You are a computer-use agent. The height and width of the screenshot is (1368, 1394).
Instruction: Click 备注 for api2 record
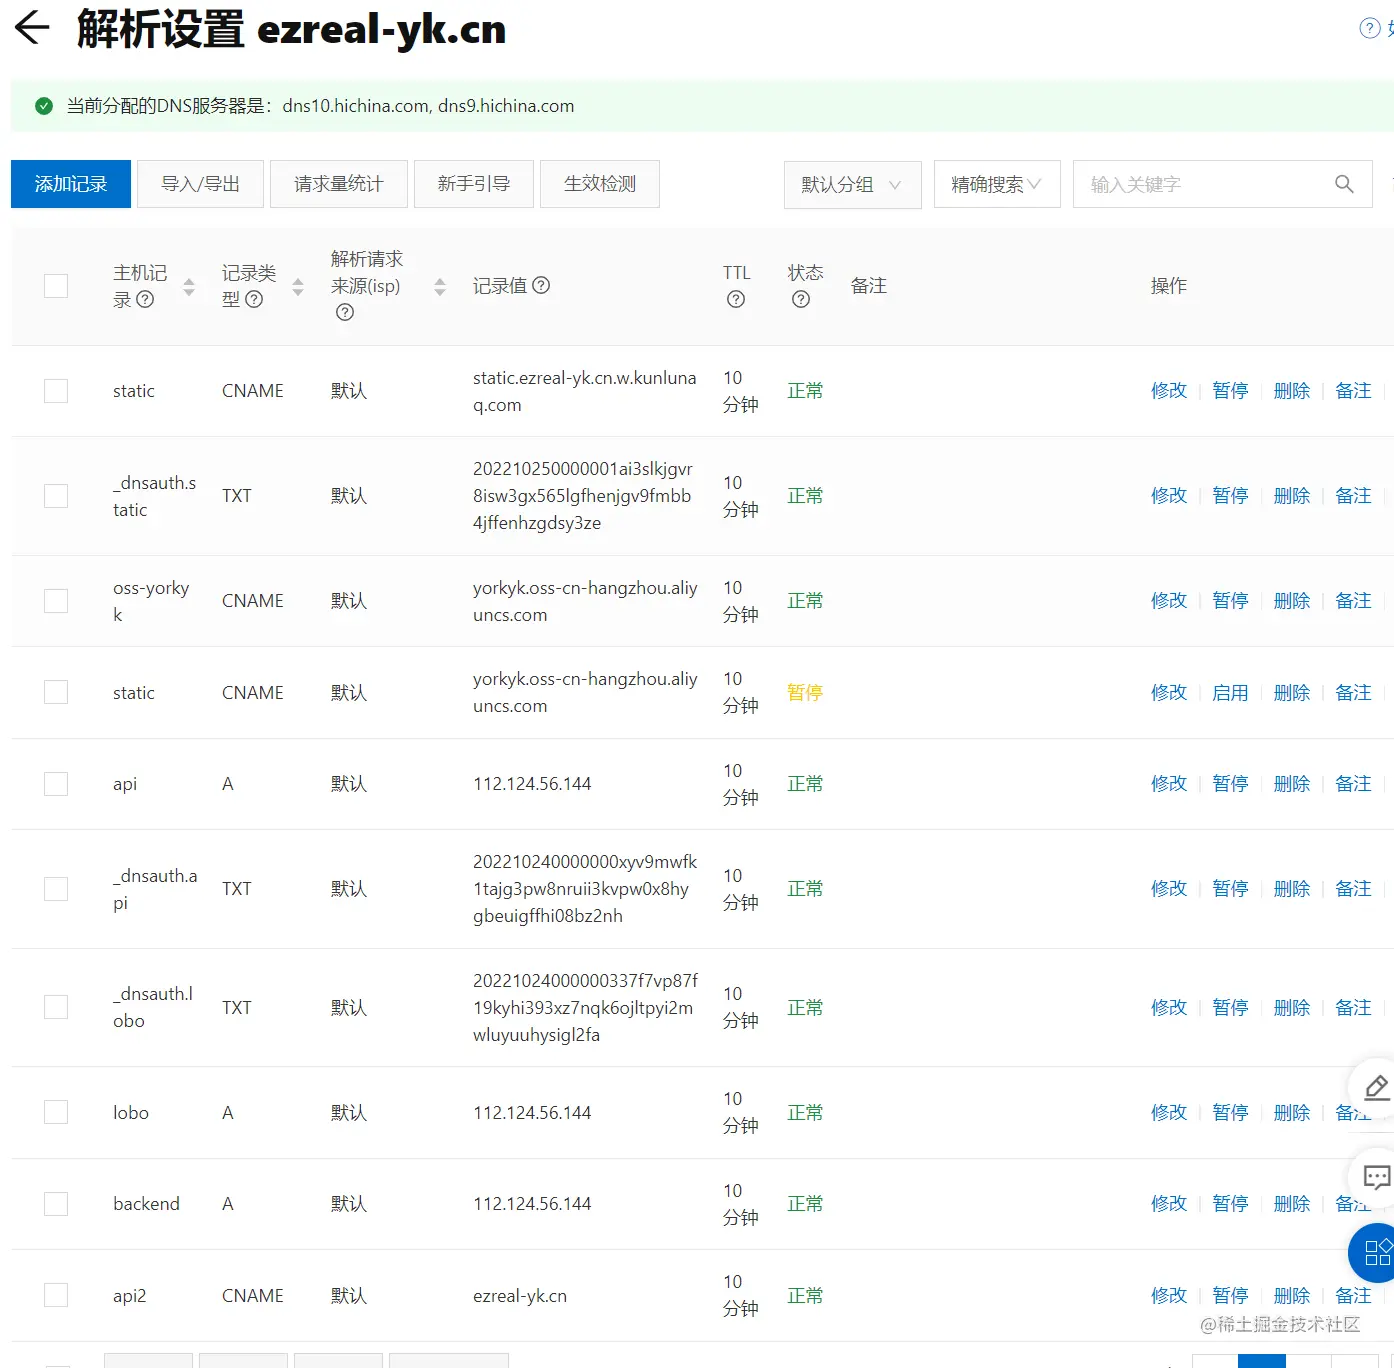click(x=1353, y=1296)
